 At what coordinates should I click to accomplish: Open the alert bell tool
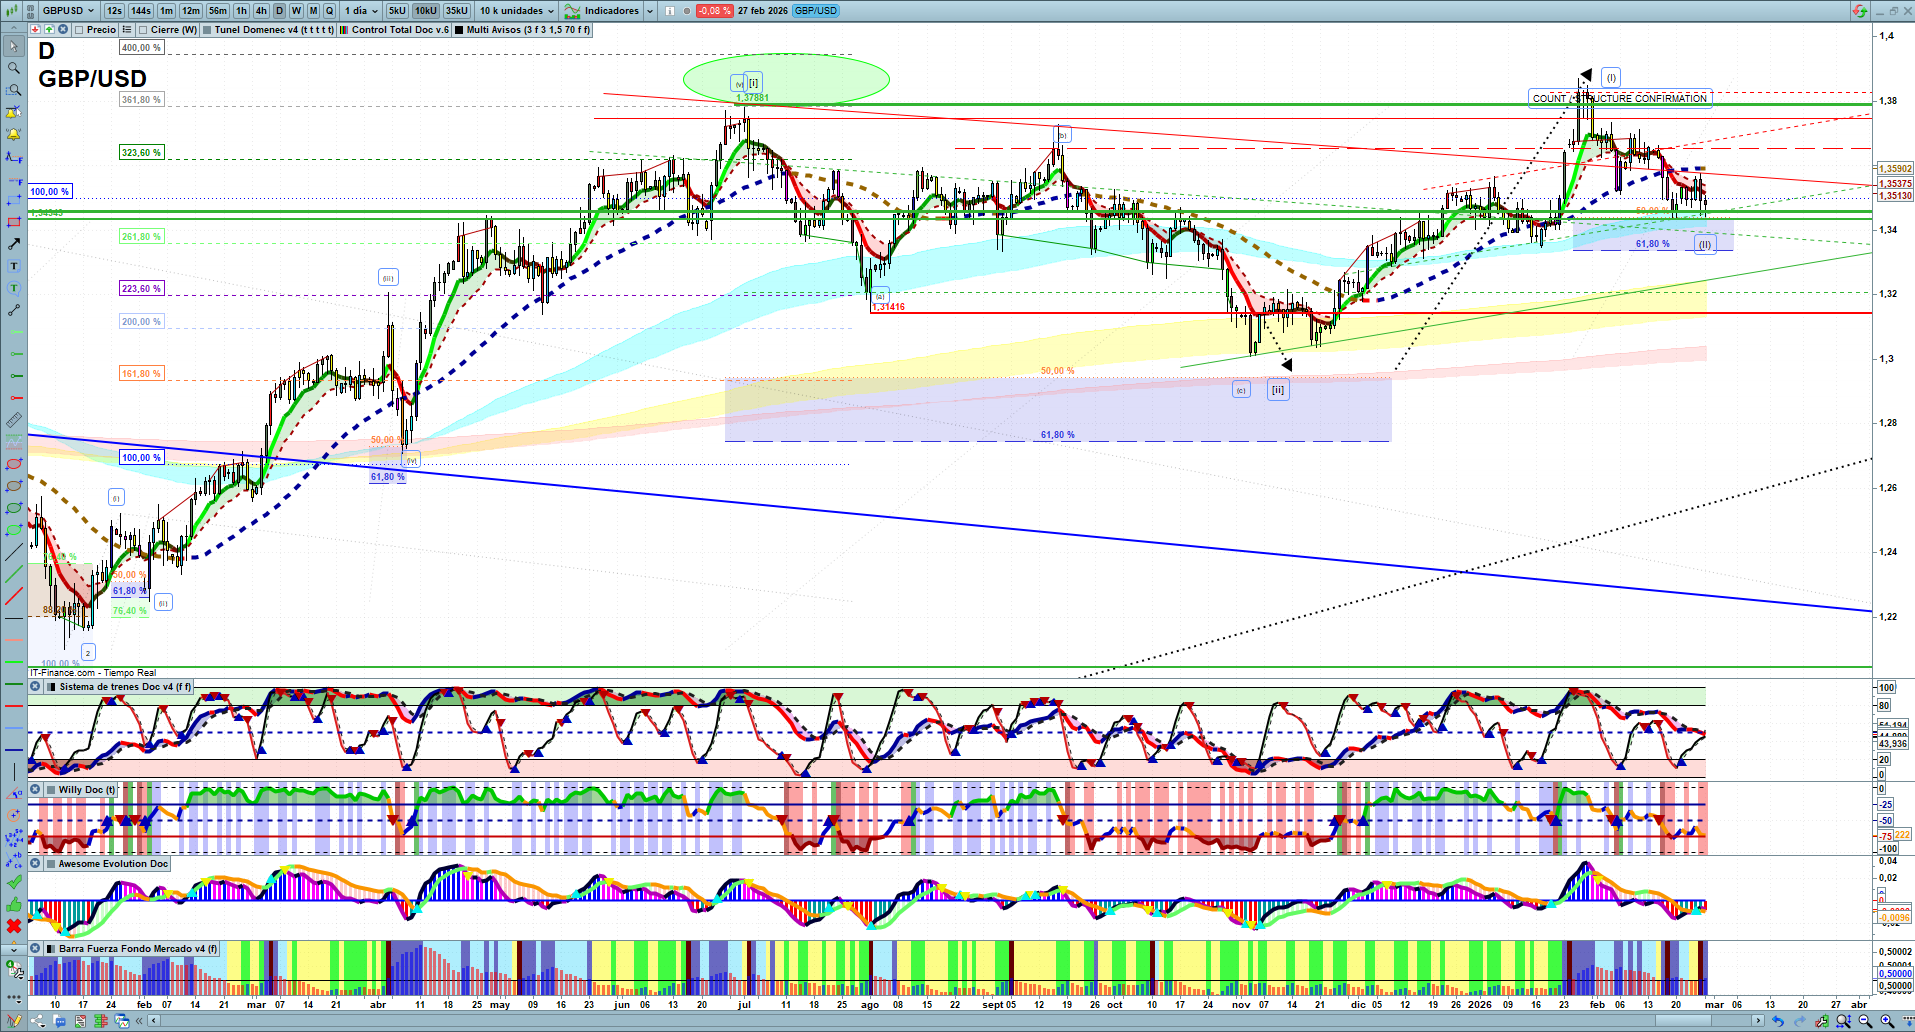[14, 134]
